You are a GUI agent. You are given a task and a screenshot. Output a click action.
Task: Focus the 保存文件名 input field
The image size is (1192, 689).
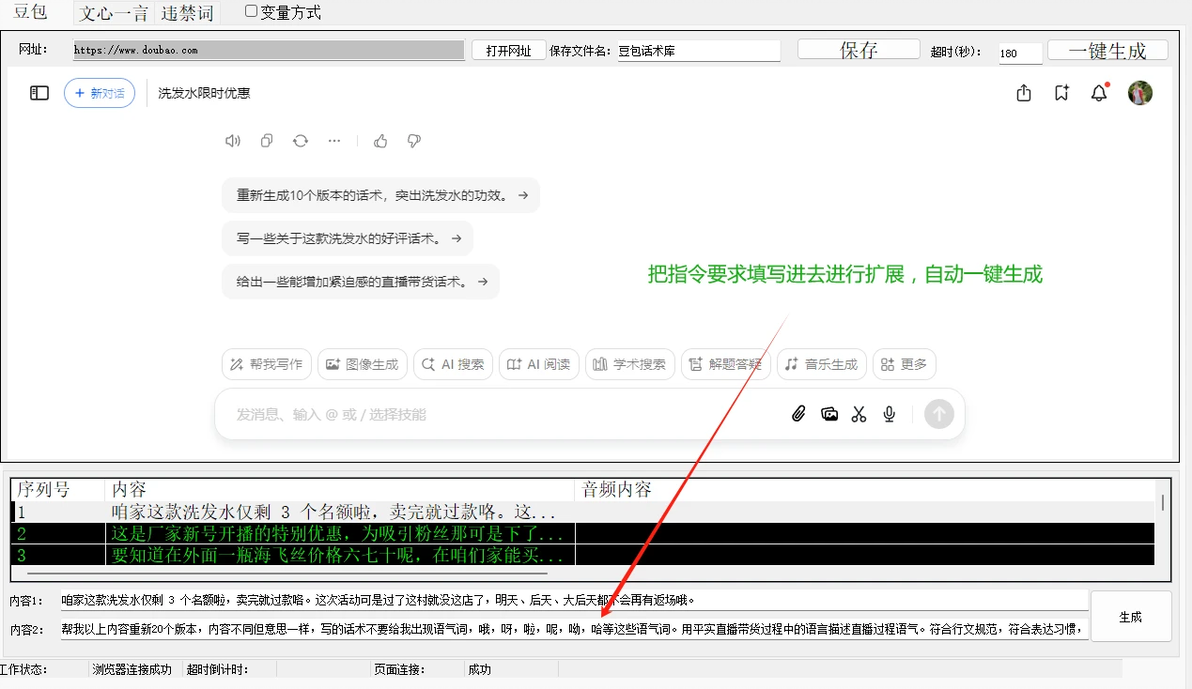click(x=699, y=51)
